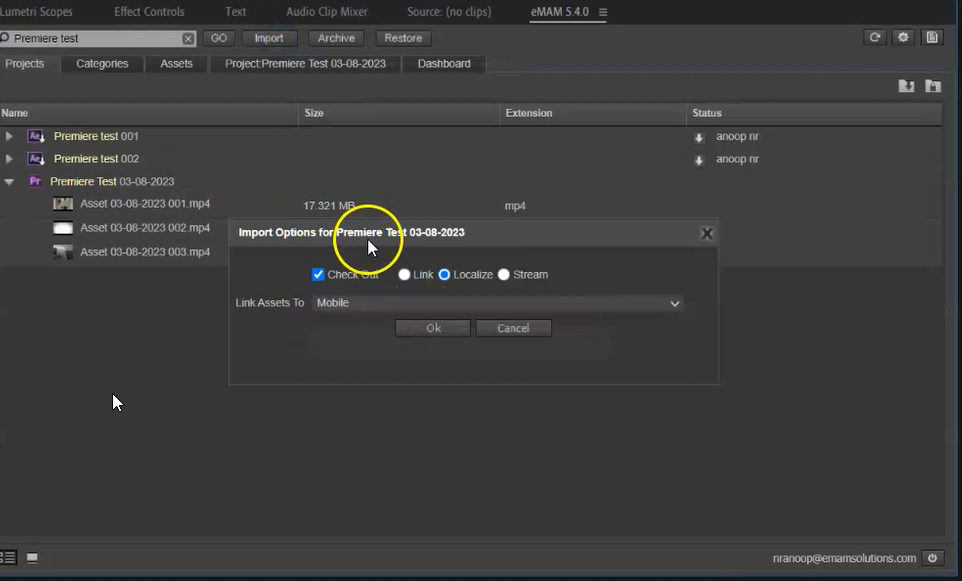Select Premiere test 001 project name
This screenshot has width=962, height=581.
pos(96,136)
